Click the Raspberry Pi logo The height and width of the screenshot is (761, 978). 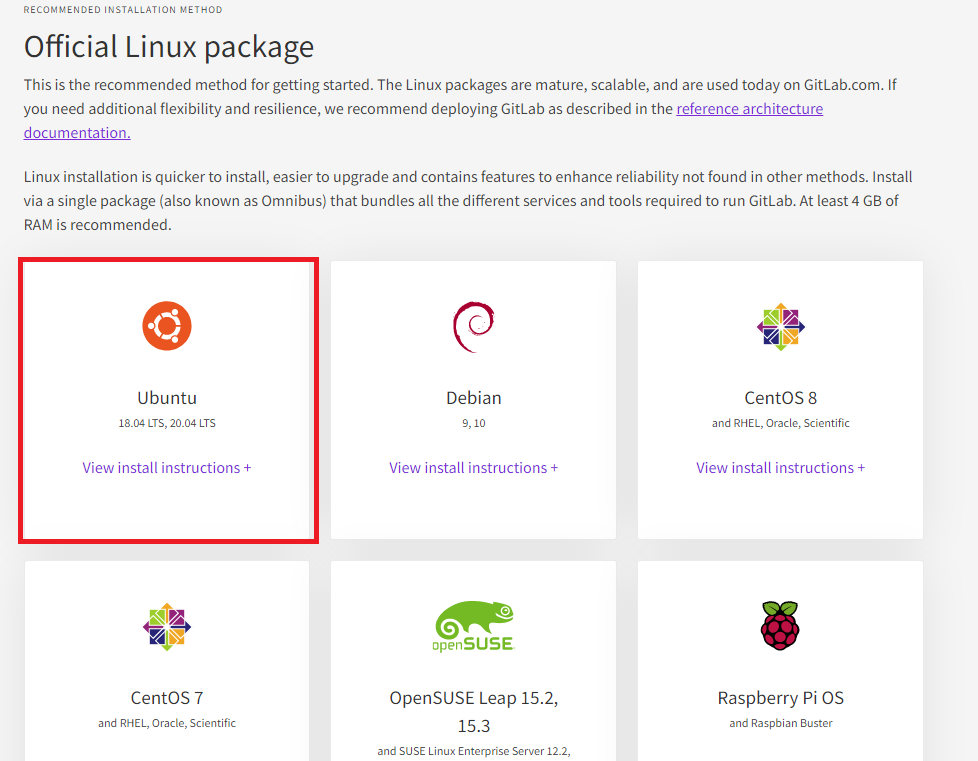pos(780,626)
